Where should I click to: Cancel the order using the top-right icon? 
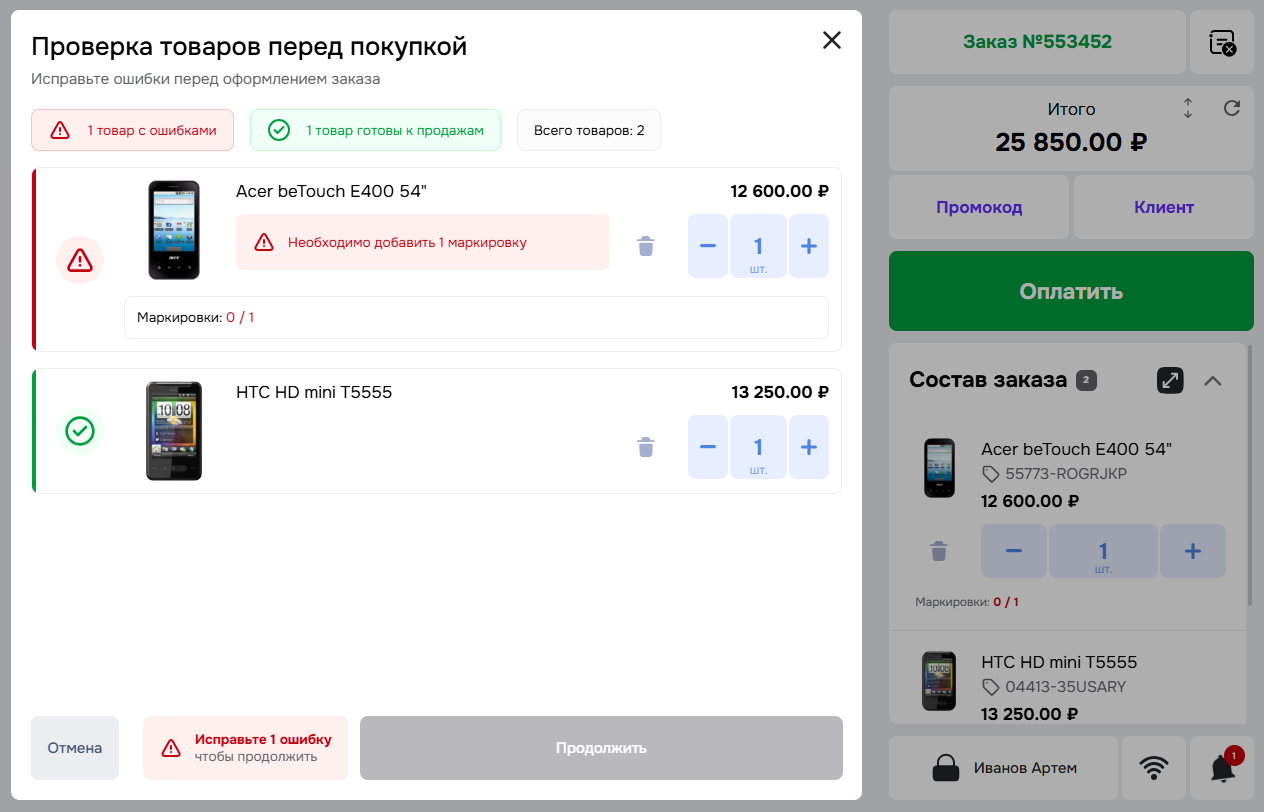click(1222, 42)
